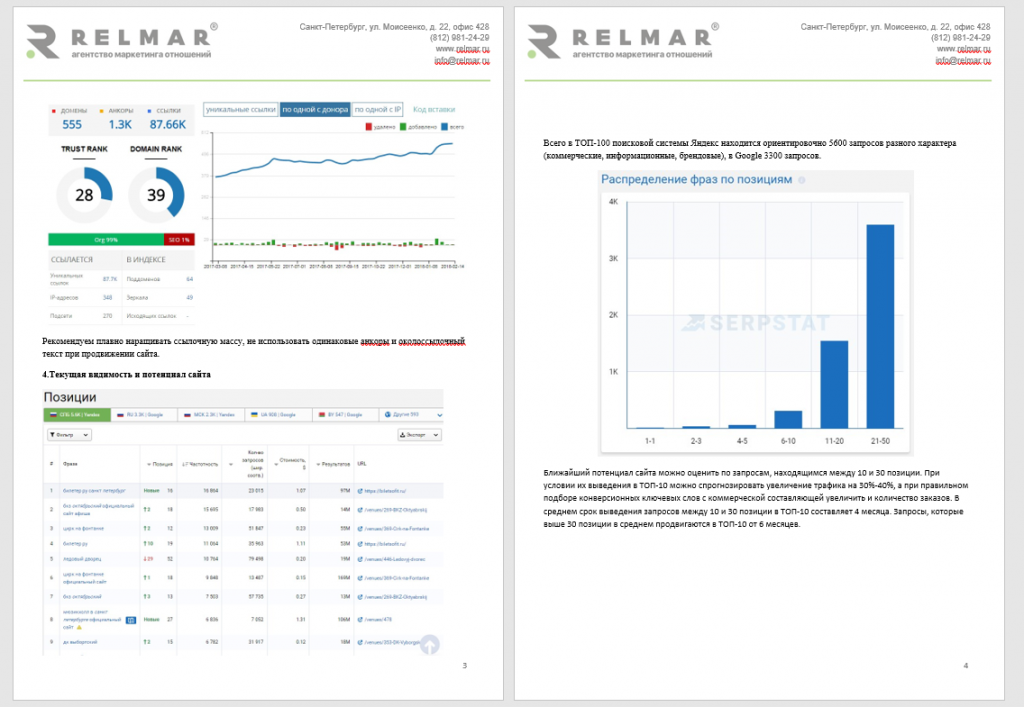Click the scroll-to-top arrow circle icon

[x=430, y=644]
